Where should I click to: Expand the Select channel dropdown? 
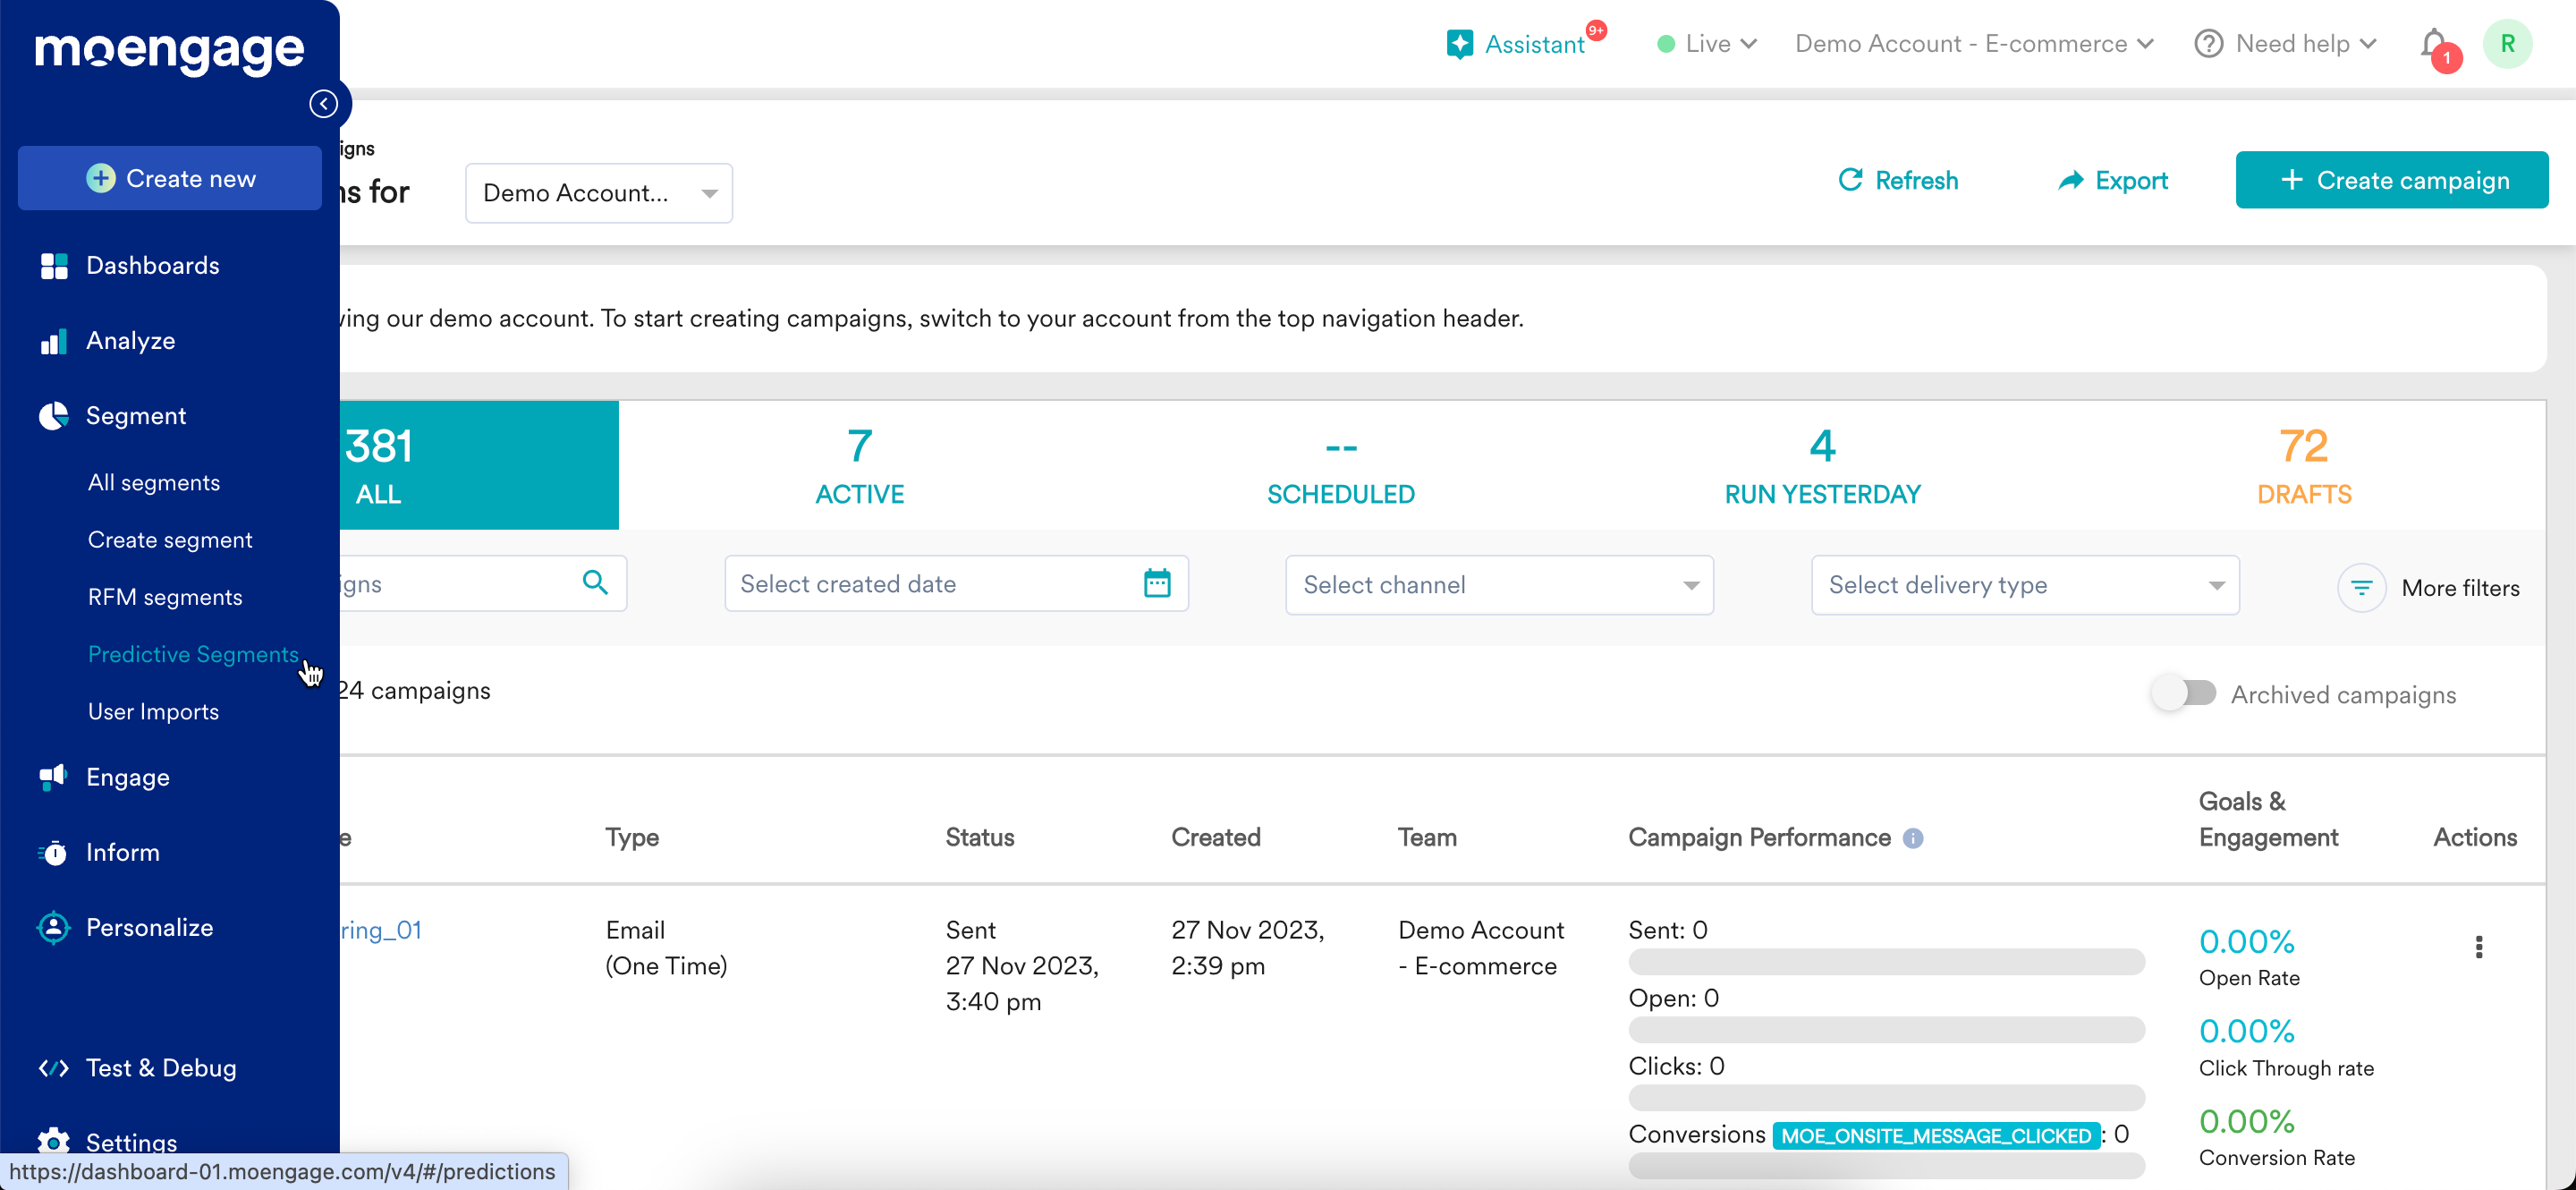point(1498,585)
